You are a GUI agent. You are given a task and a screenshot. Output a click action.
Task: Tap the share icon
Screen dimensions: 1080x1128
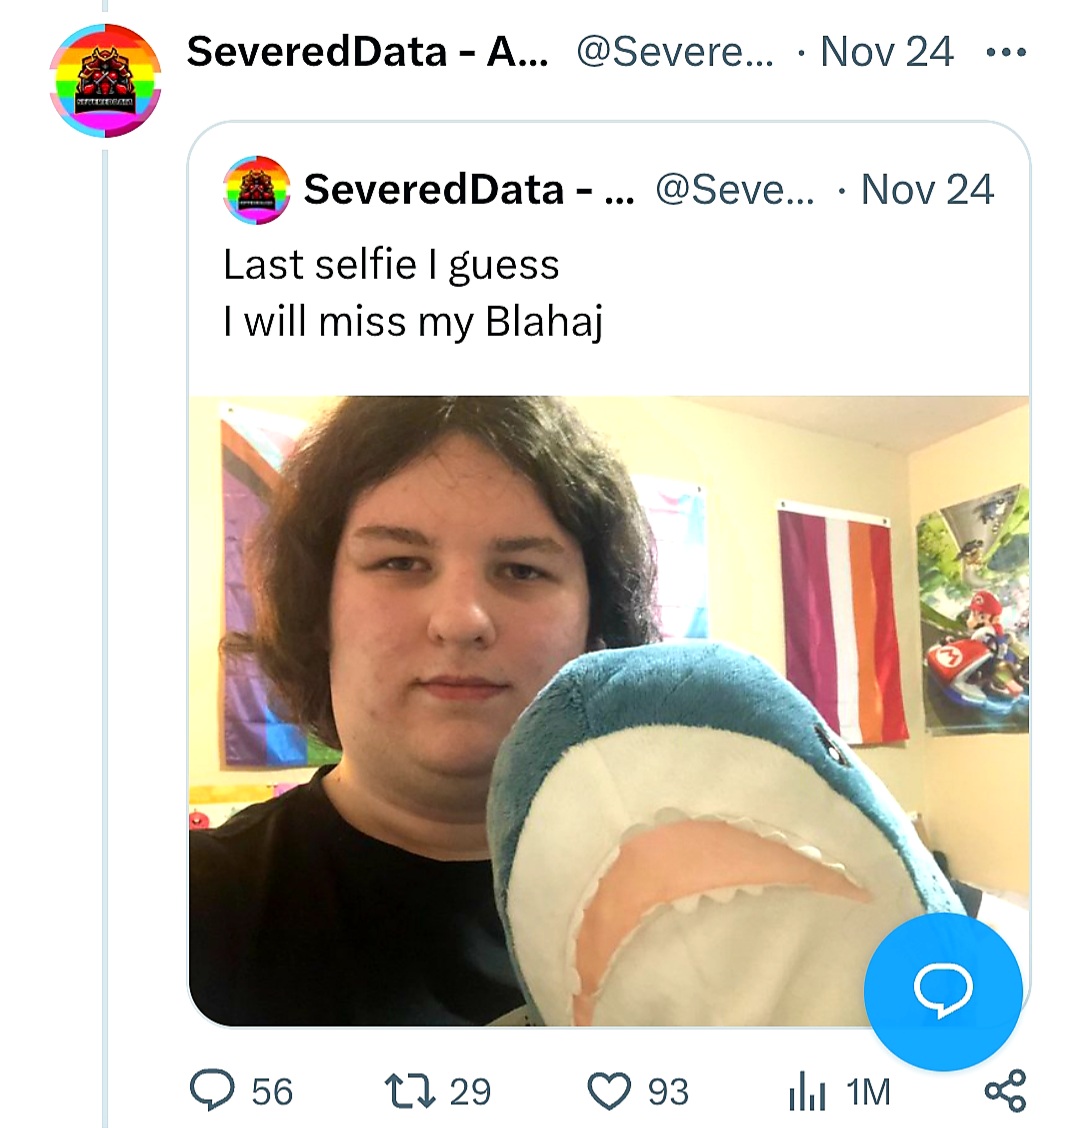[1005, 1090]
